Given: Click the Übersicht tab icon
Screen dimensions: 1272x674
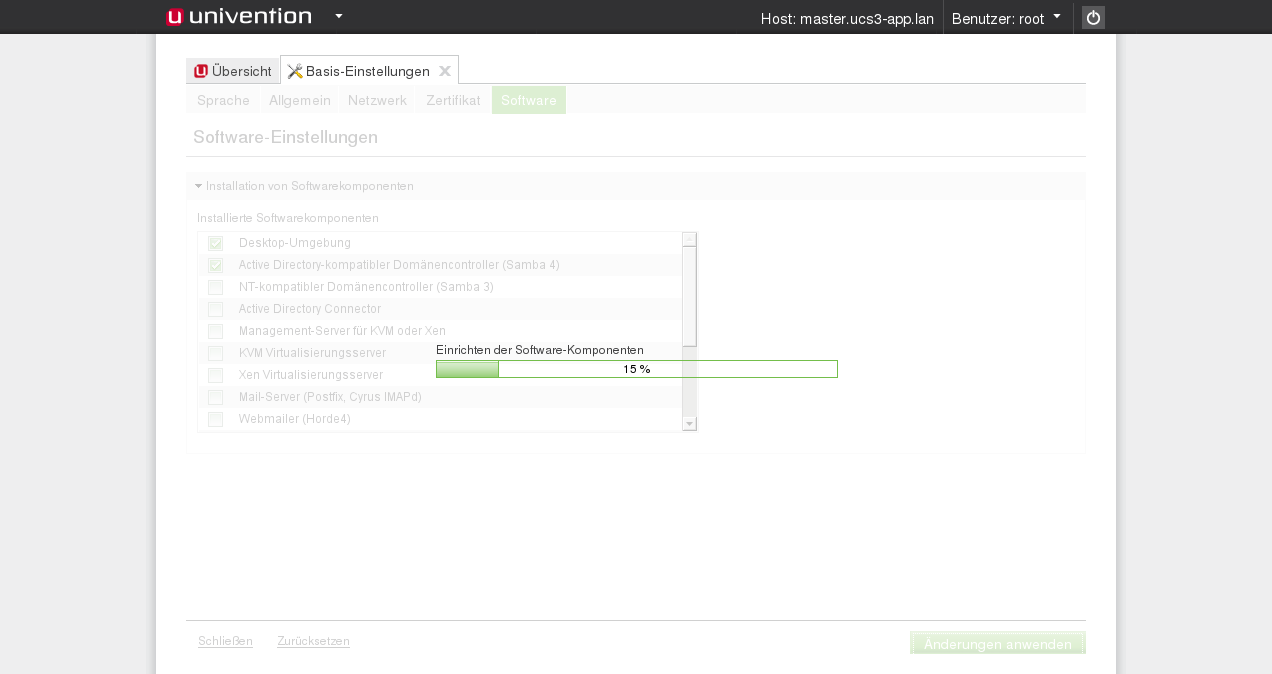Looking at the screenshot, I should point(201,71).
